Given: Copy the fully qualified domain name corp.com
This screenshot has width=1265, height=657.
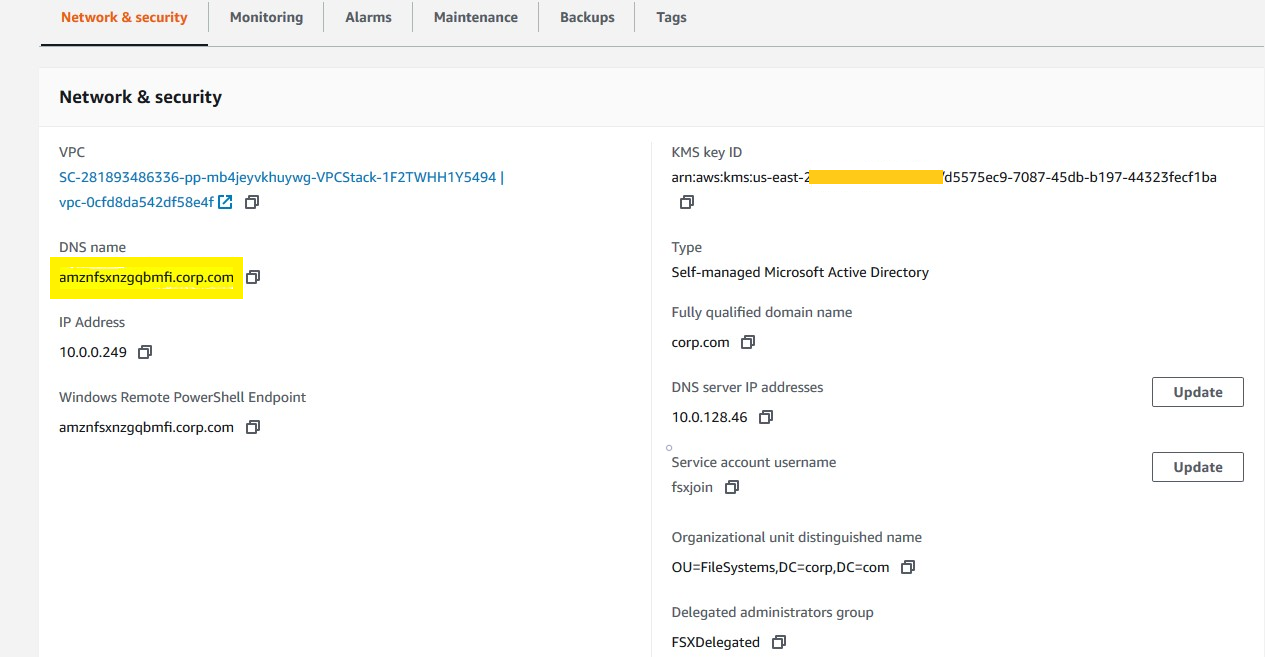Looking at the screenshot, I should 747,342.
